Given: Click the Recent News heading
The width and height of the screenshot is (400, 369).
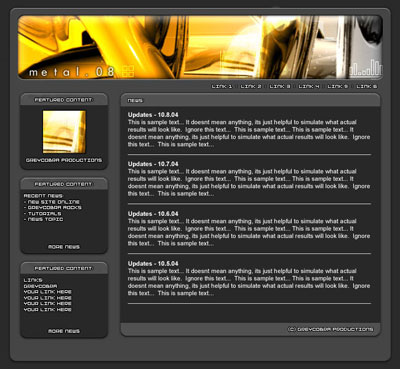Looking at the screenshot, I should (x=43, y=196).
